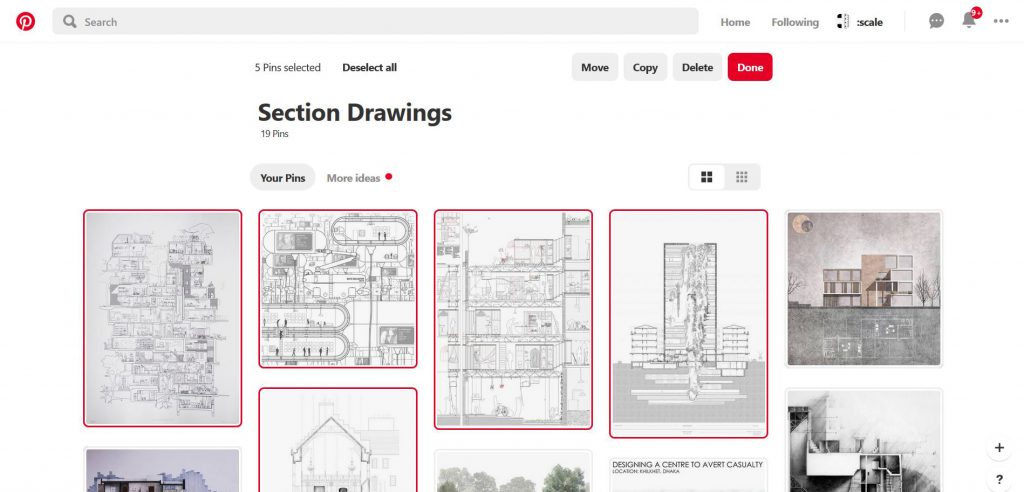Switch to the compact grid view icon
This screenshot has height=492, width=1024.
(x=742, y=177)
